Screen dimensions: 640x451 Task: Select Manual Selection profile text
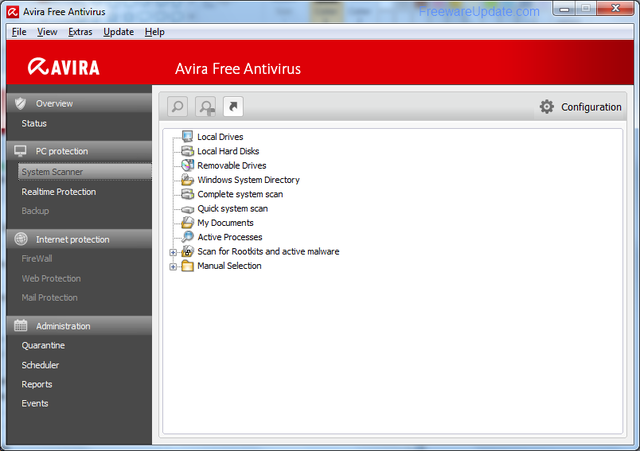[x=229, y=266]
